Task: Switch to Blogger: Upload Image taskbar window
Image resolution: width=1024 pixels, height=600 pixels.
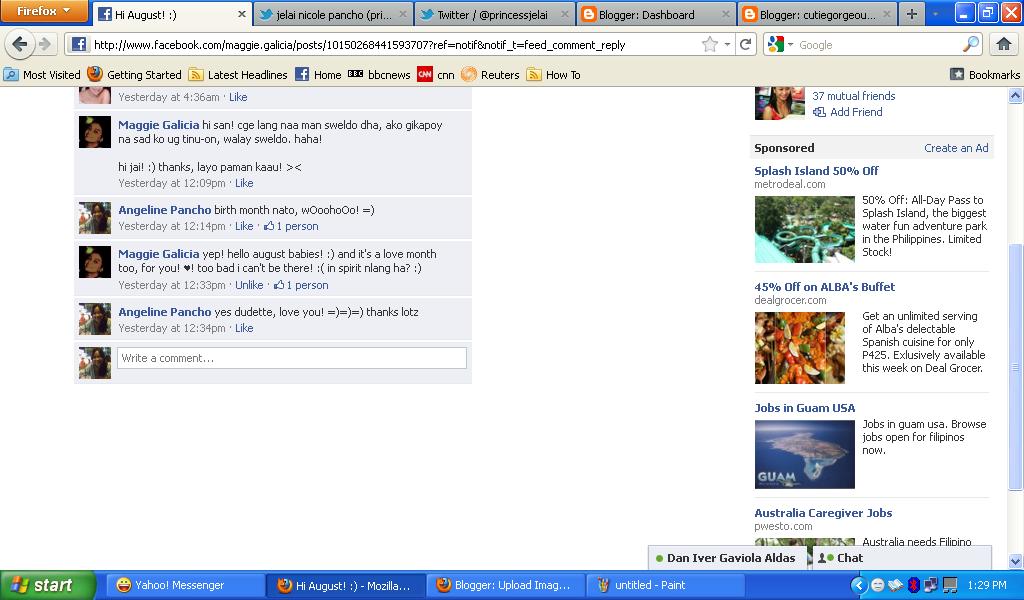Action: [506, 585]
